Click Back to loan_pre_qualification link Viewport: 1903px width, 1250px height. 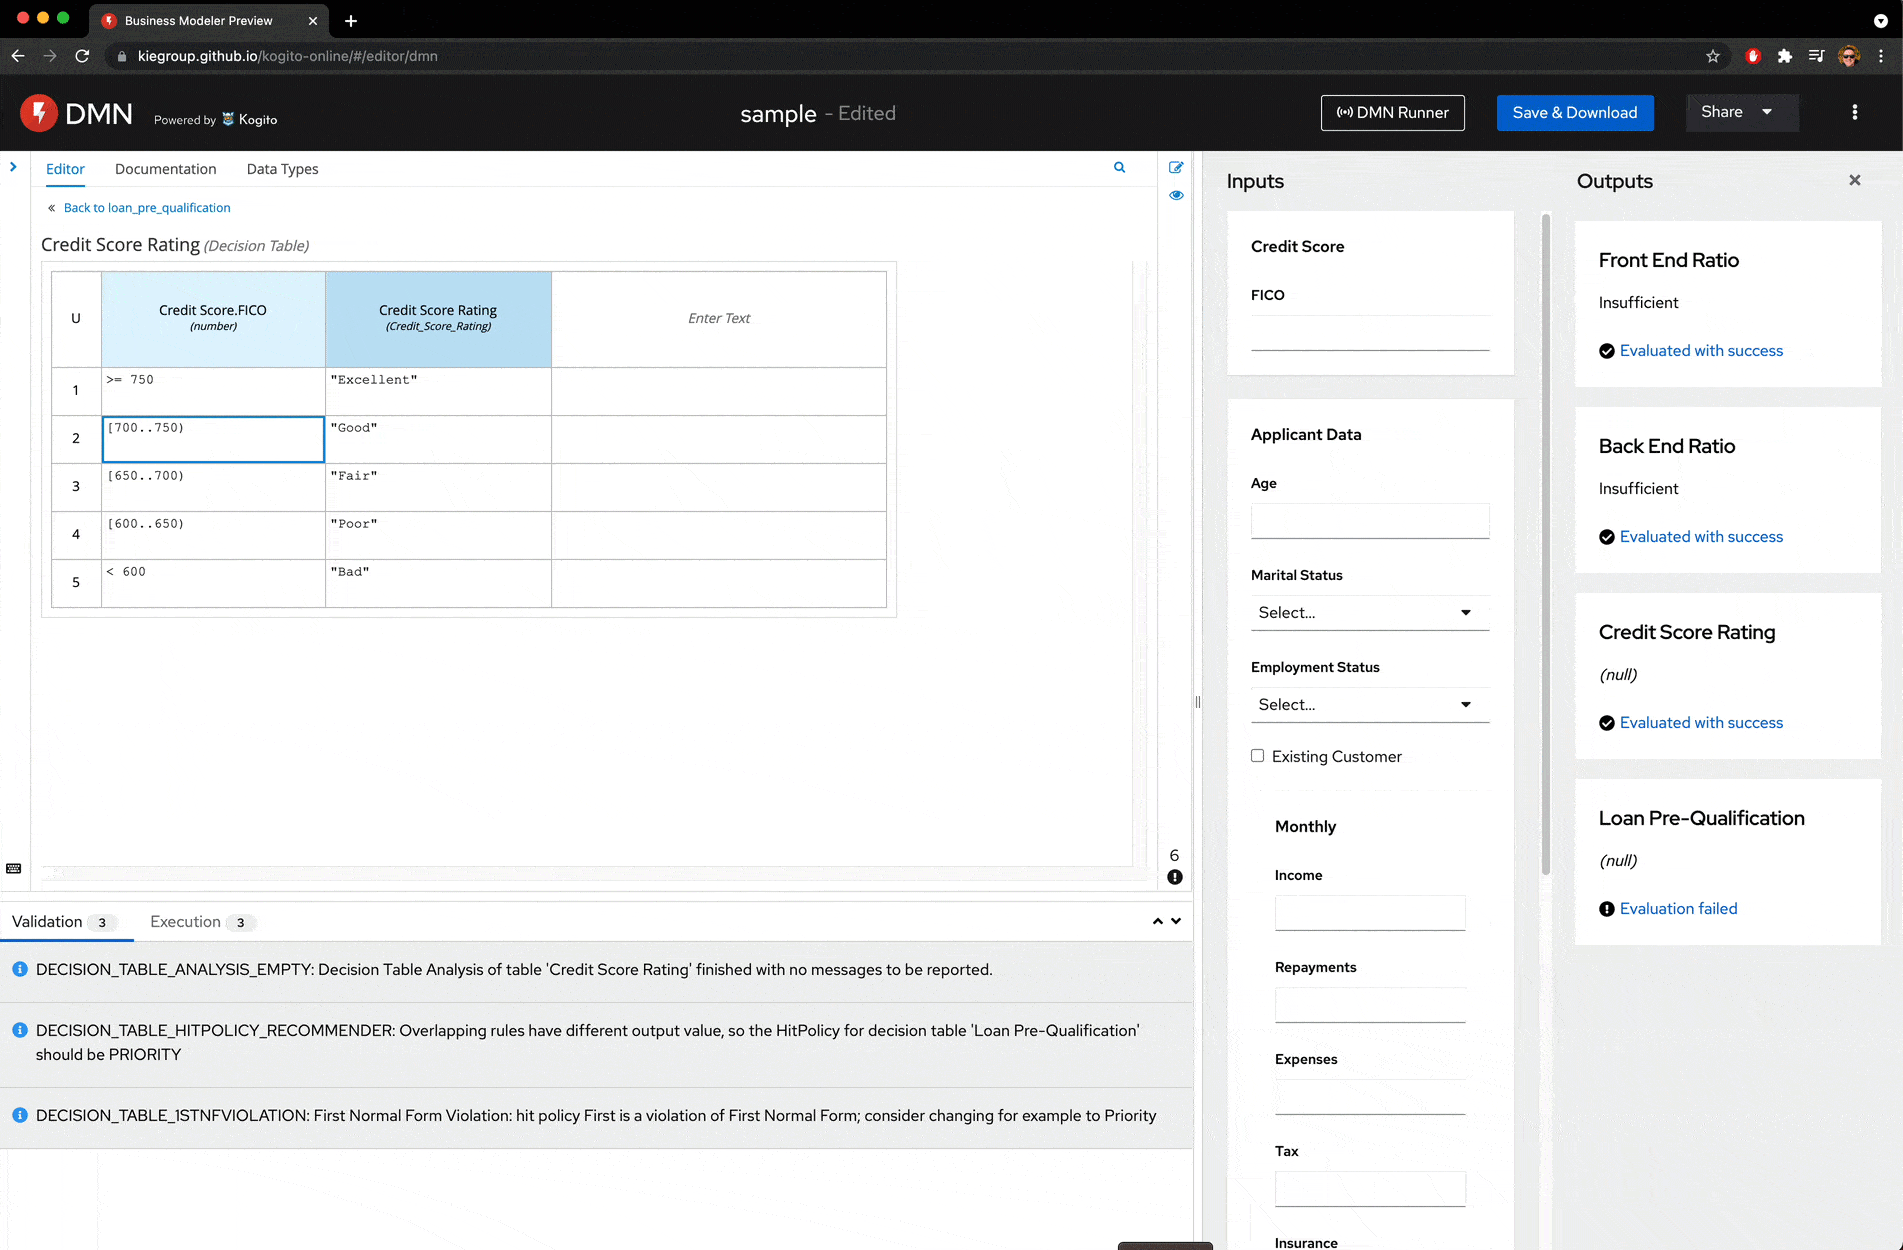click(146, 208)
